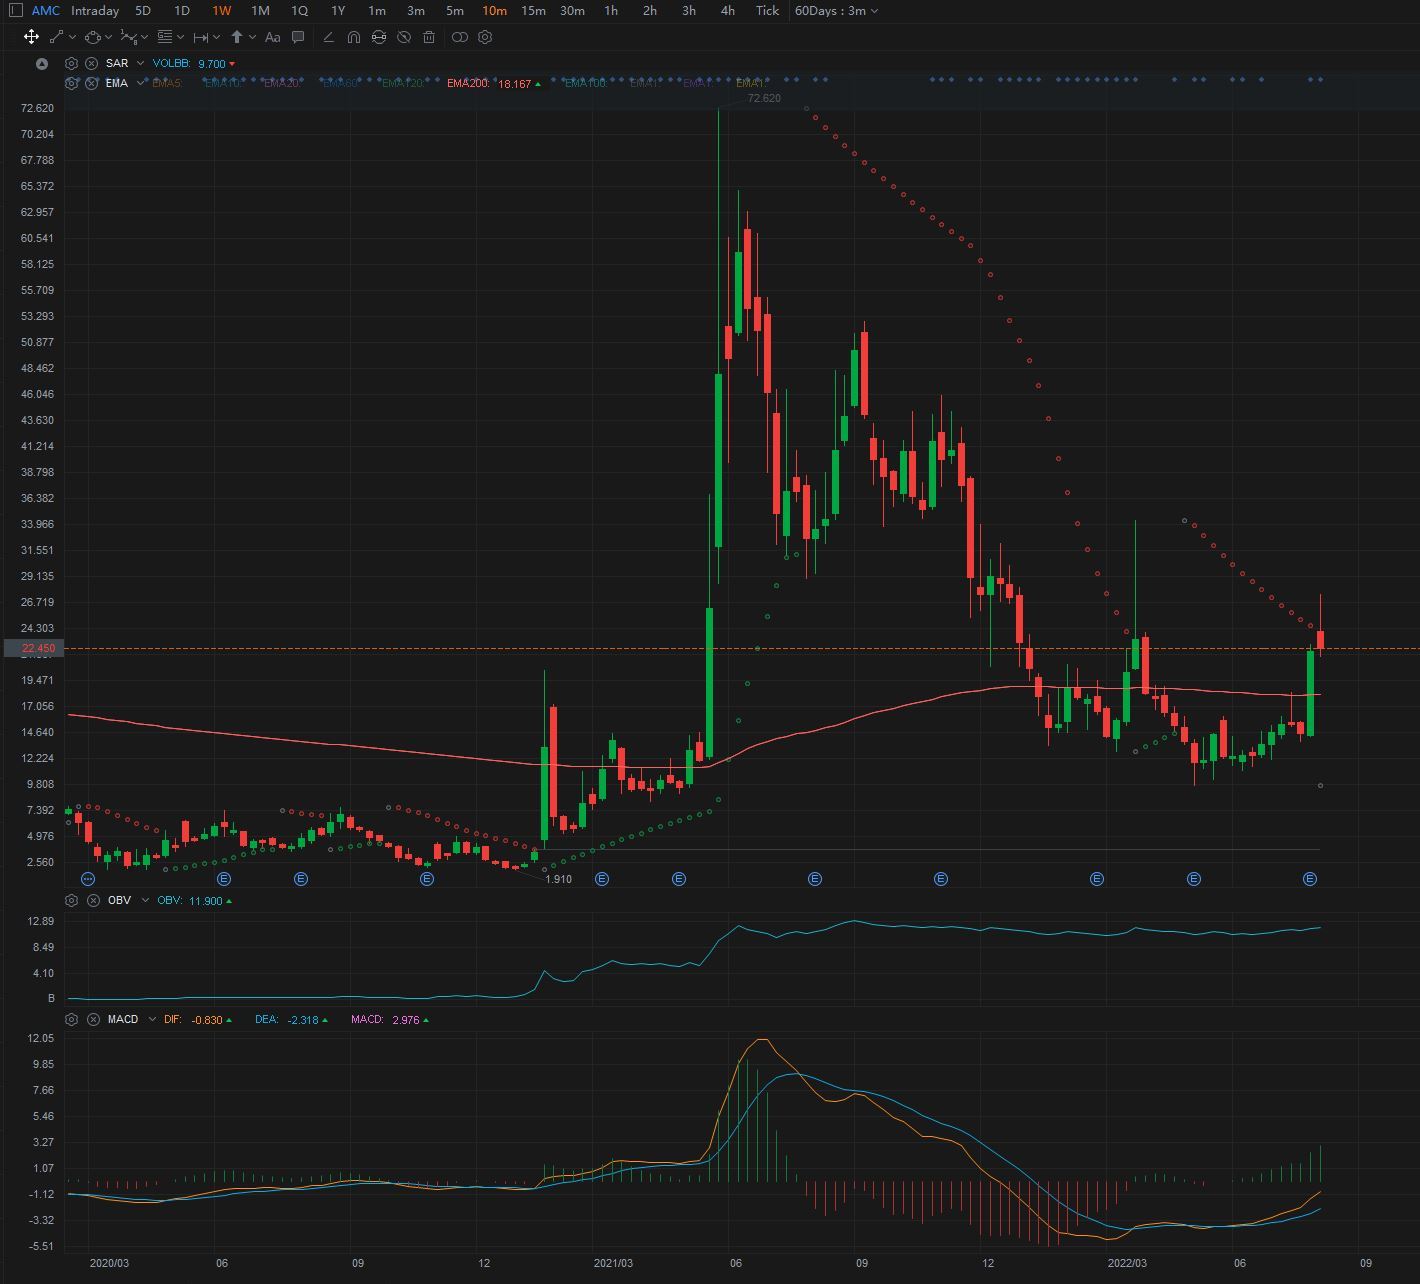Image resolution: width=1420 pixels, height=1284 pixels.
Task: Open arrow marker tool options arrow
Action: (x=252, y=37)
